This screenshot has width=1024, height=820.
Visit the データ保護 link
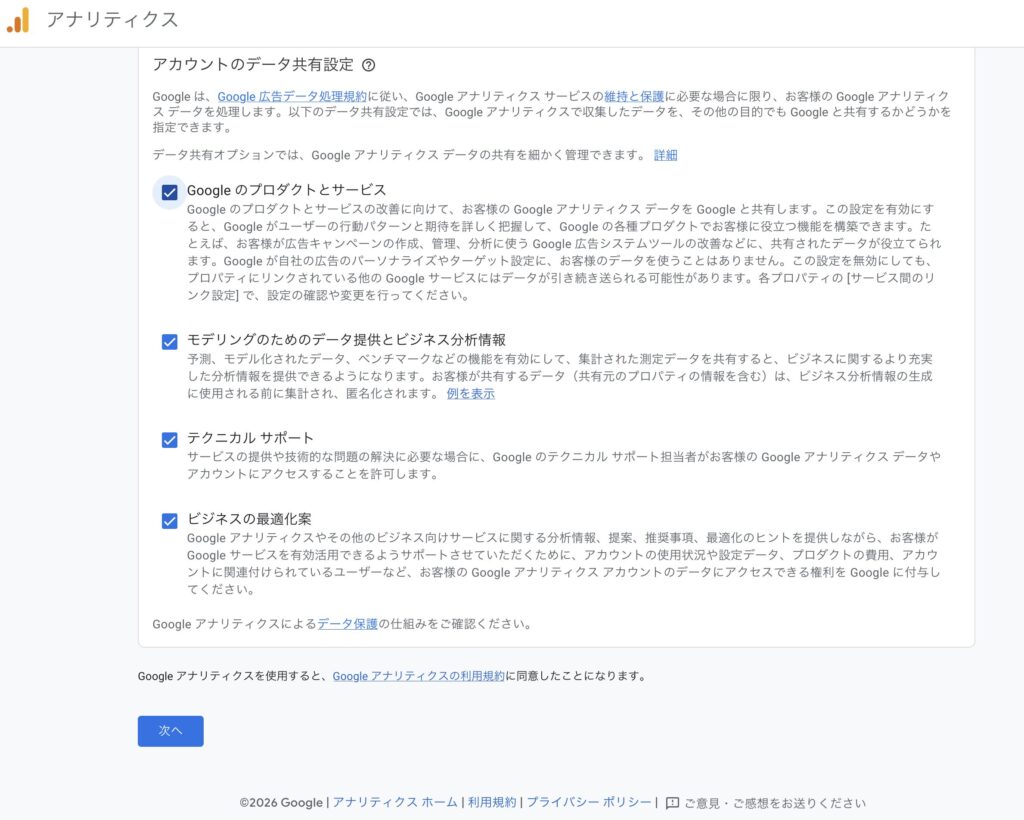348,624
